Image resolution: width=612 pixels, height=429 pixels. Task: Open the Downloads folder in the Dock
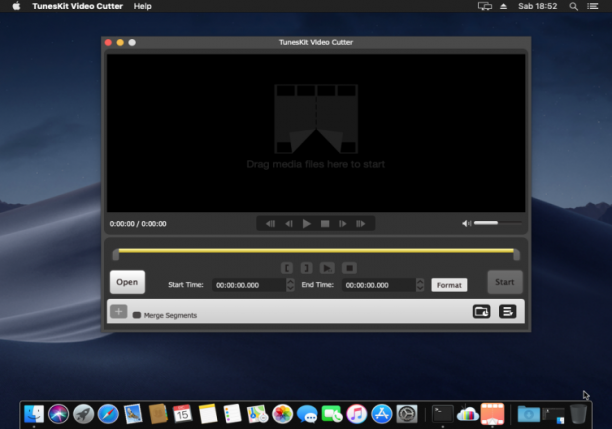[x=528, y=414]
